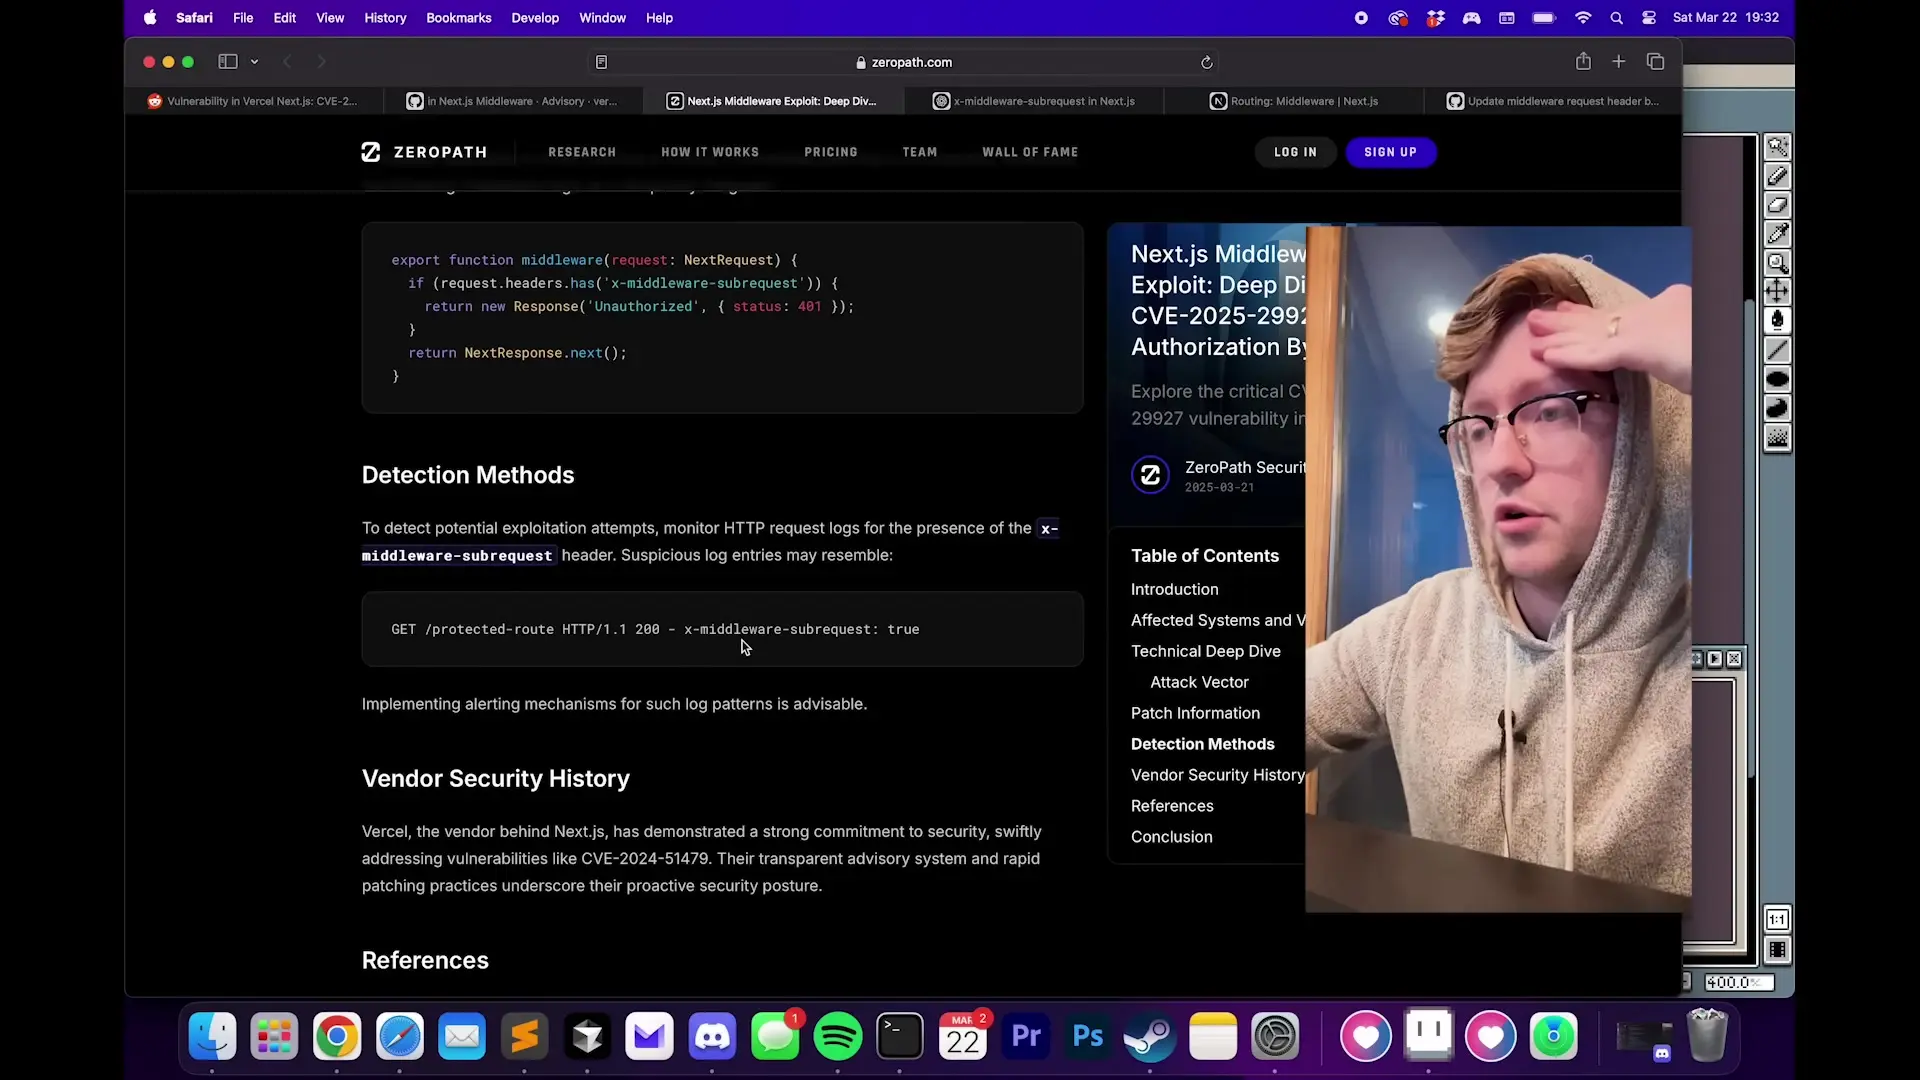Open Sublime Text from the Dock

tap(525, 1036)
